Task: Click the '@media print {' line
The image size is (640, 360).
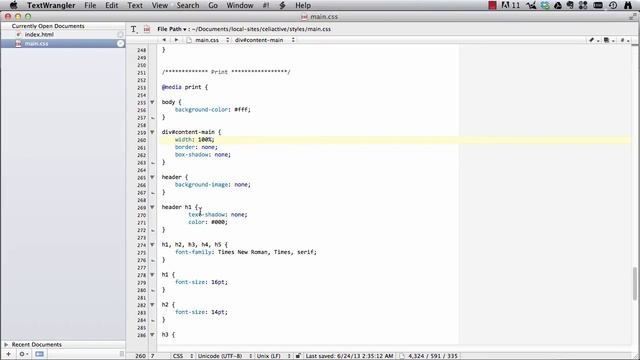Action: click(x=185, y=87)
